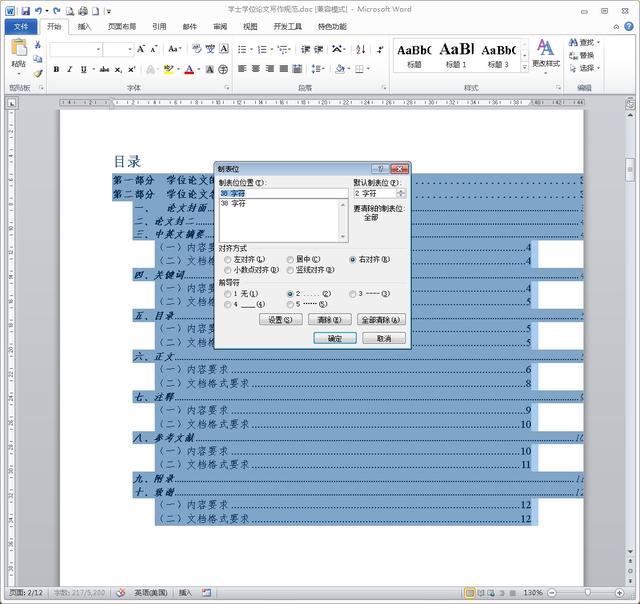Select leader option 5 middle dots
The image size is (640, 604).
290,304
